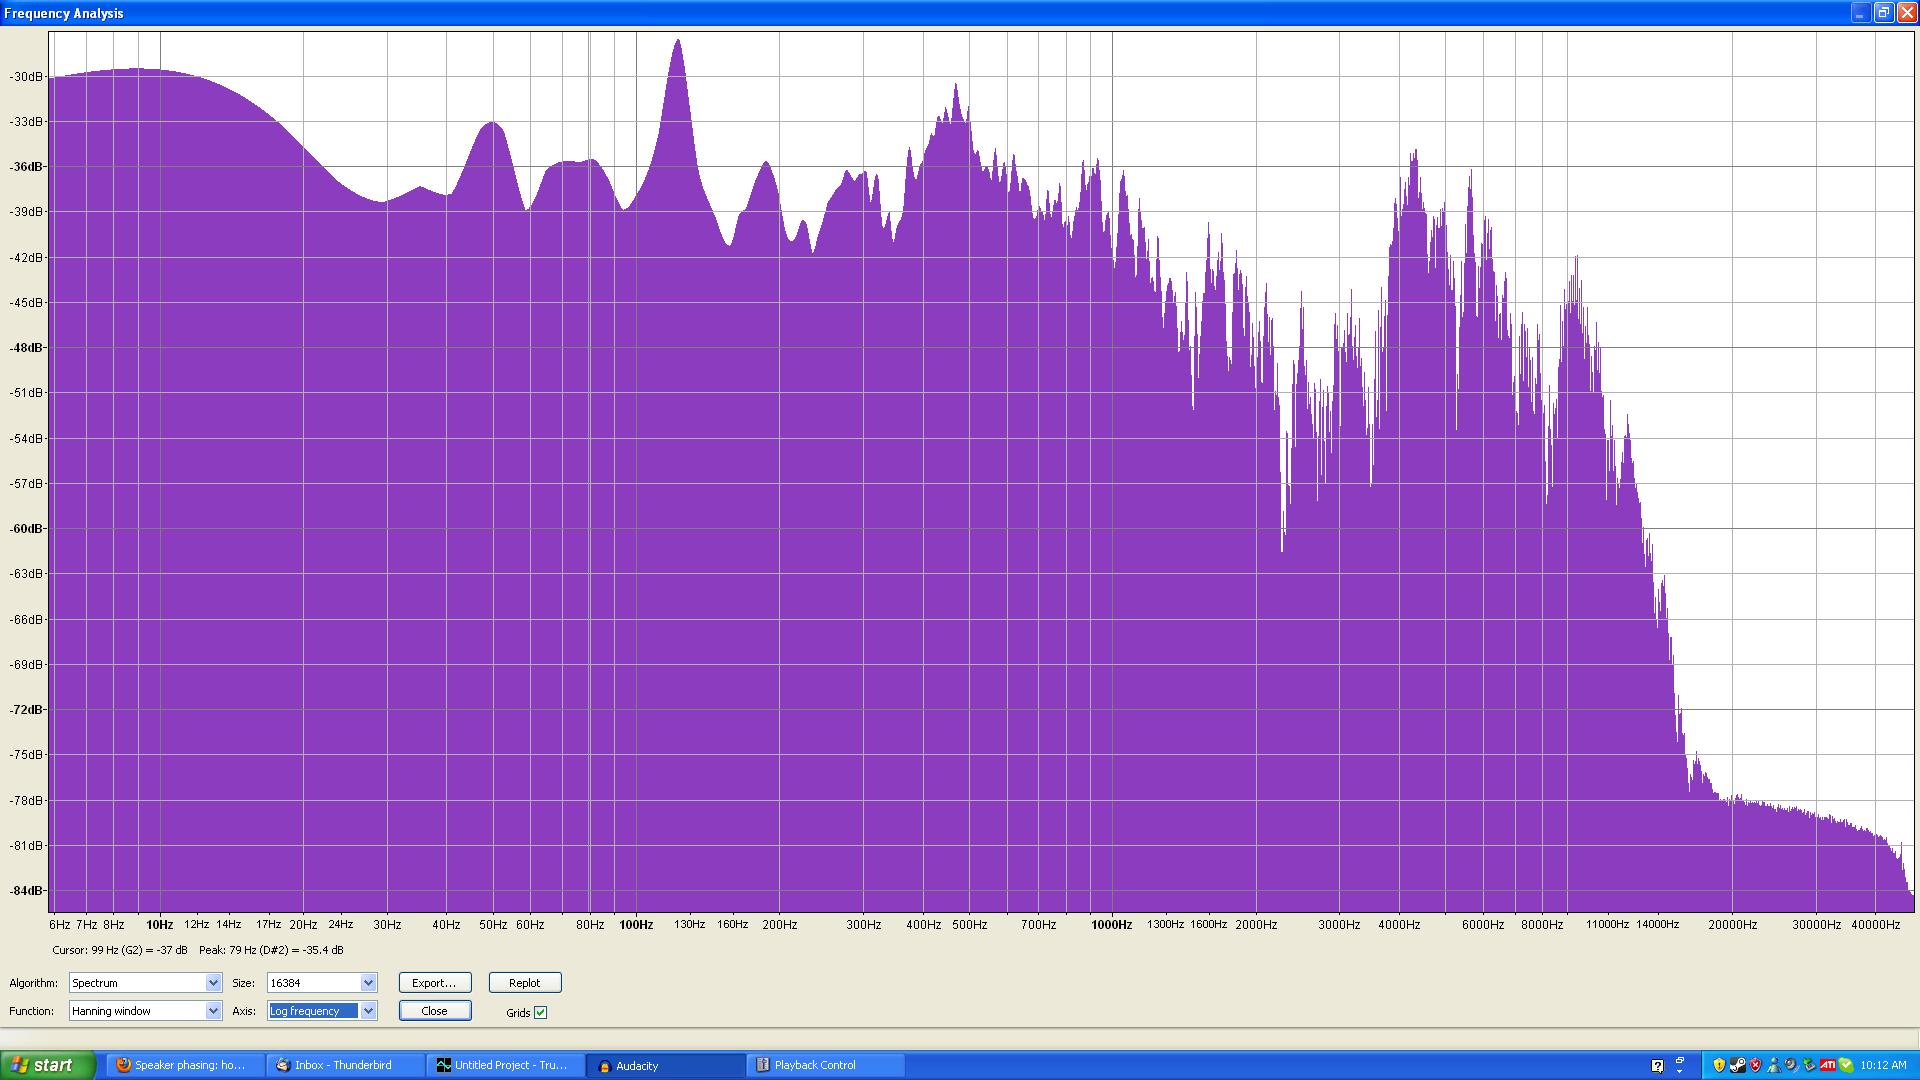The height and width of the screenshot is (1080, 1920).
Task: Click the Cursor: 99 Hz readout text
Action: point(120,950)
